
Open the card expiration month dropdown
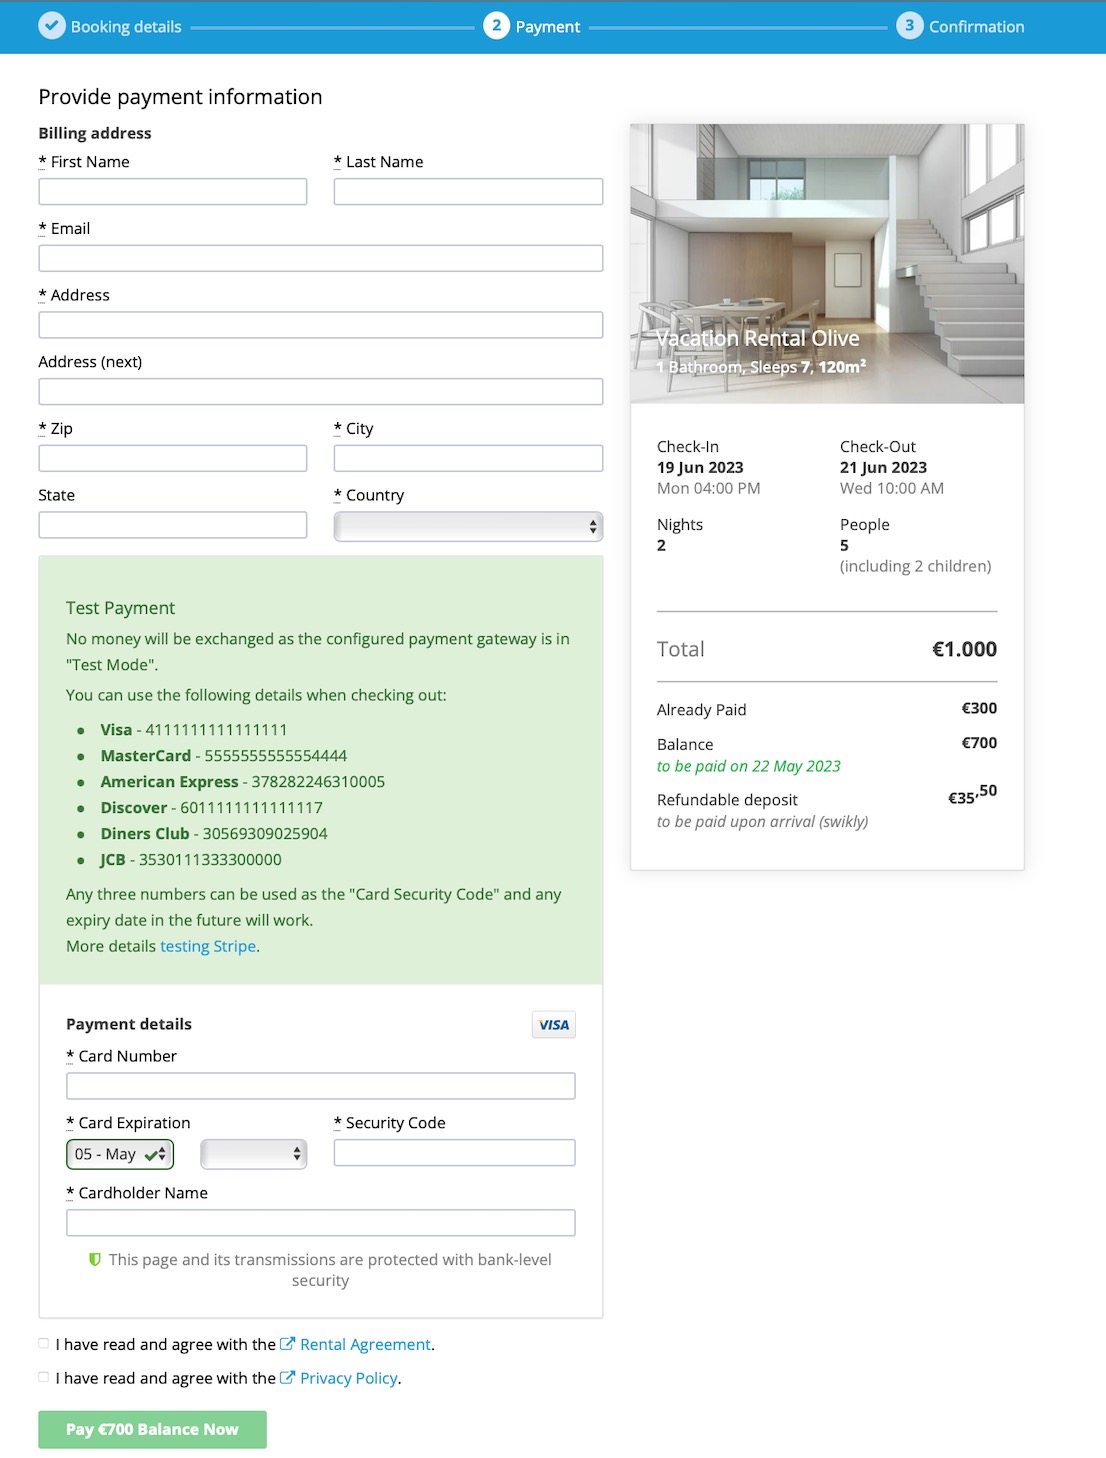(120, 1154)
